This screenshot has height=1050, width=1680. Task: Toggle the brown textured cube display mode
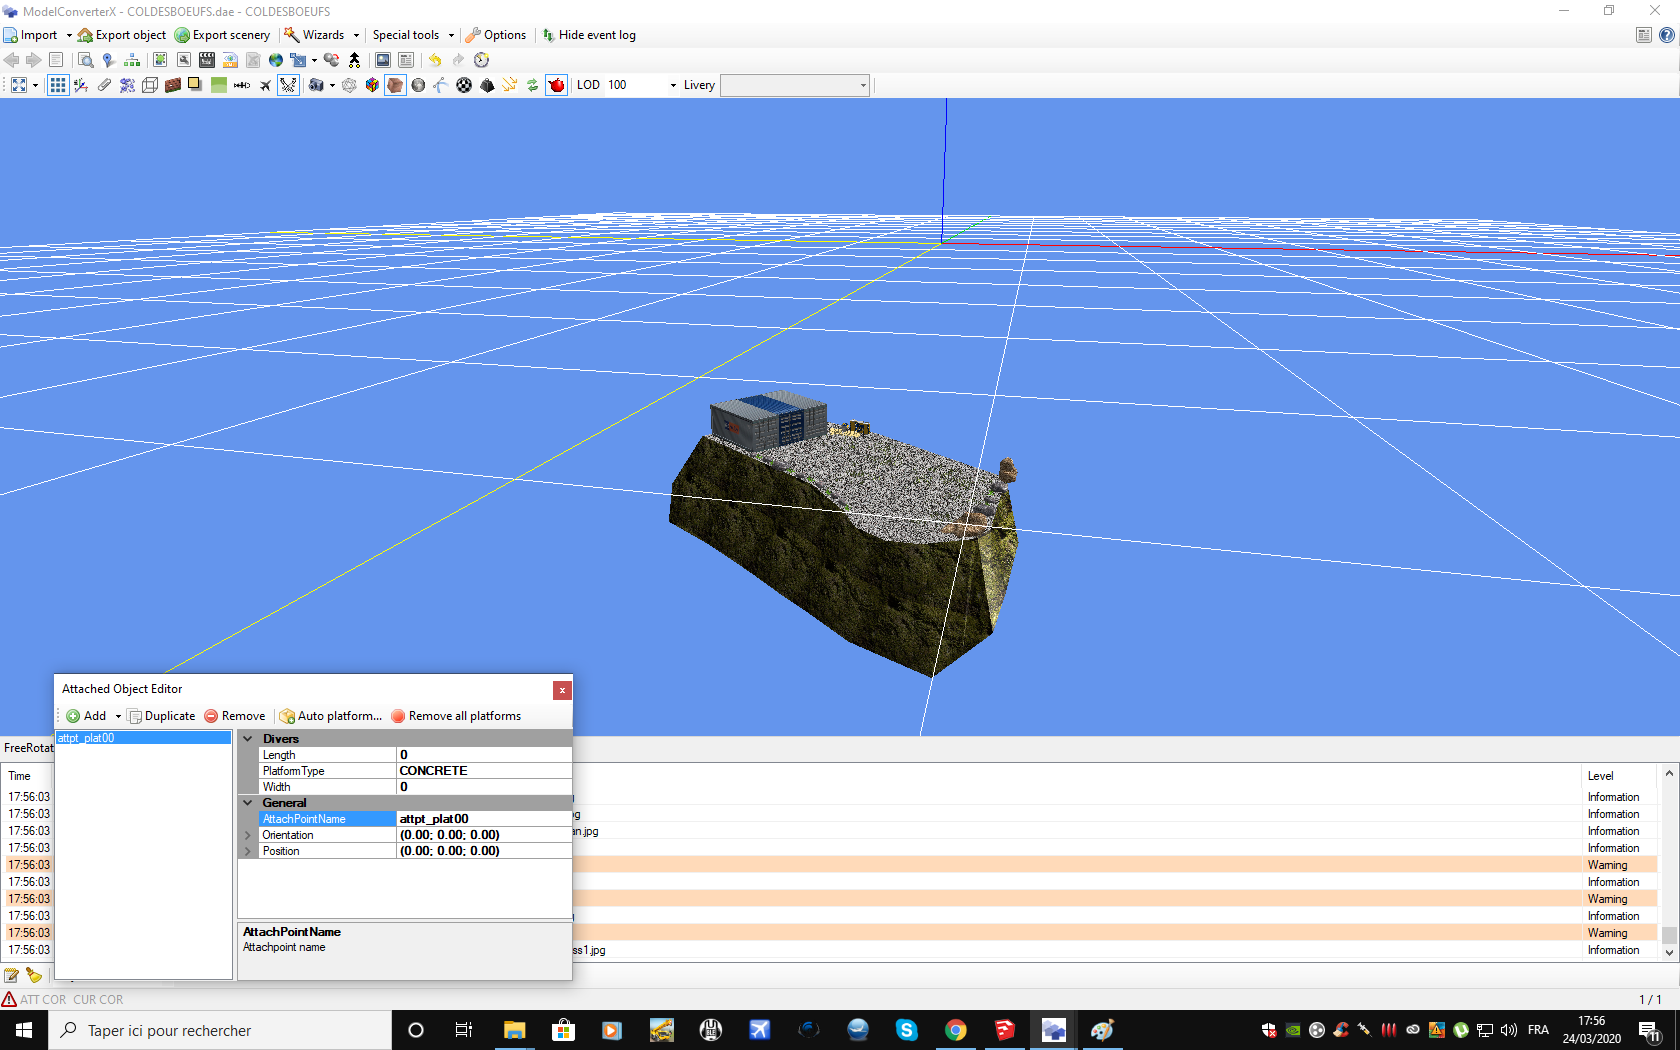[395, 85]
